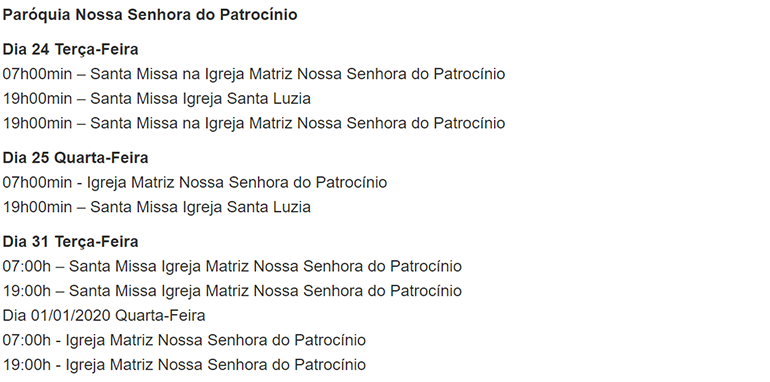Click the heading Paróquia Nossa Senhora do Patrocínio
This screenshot has height=382, width=770.
(x=150, y=15)
